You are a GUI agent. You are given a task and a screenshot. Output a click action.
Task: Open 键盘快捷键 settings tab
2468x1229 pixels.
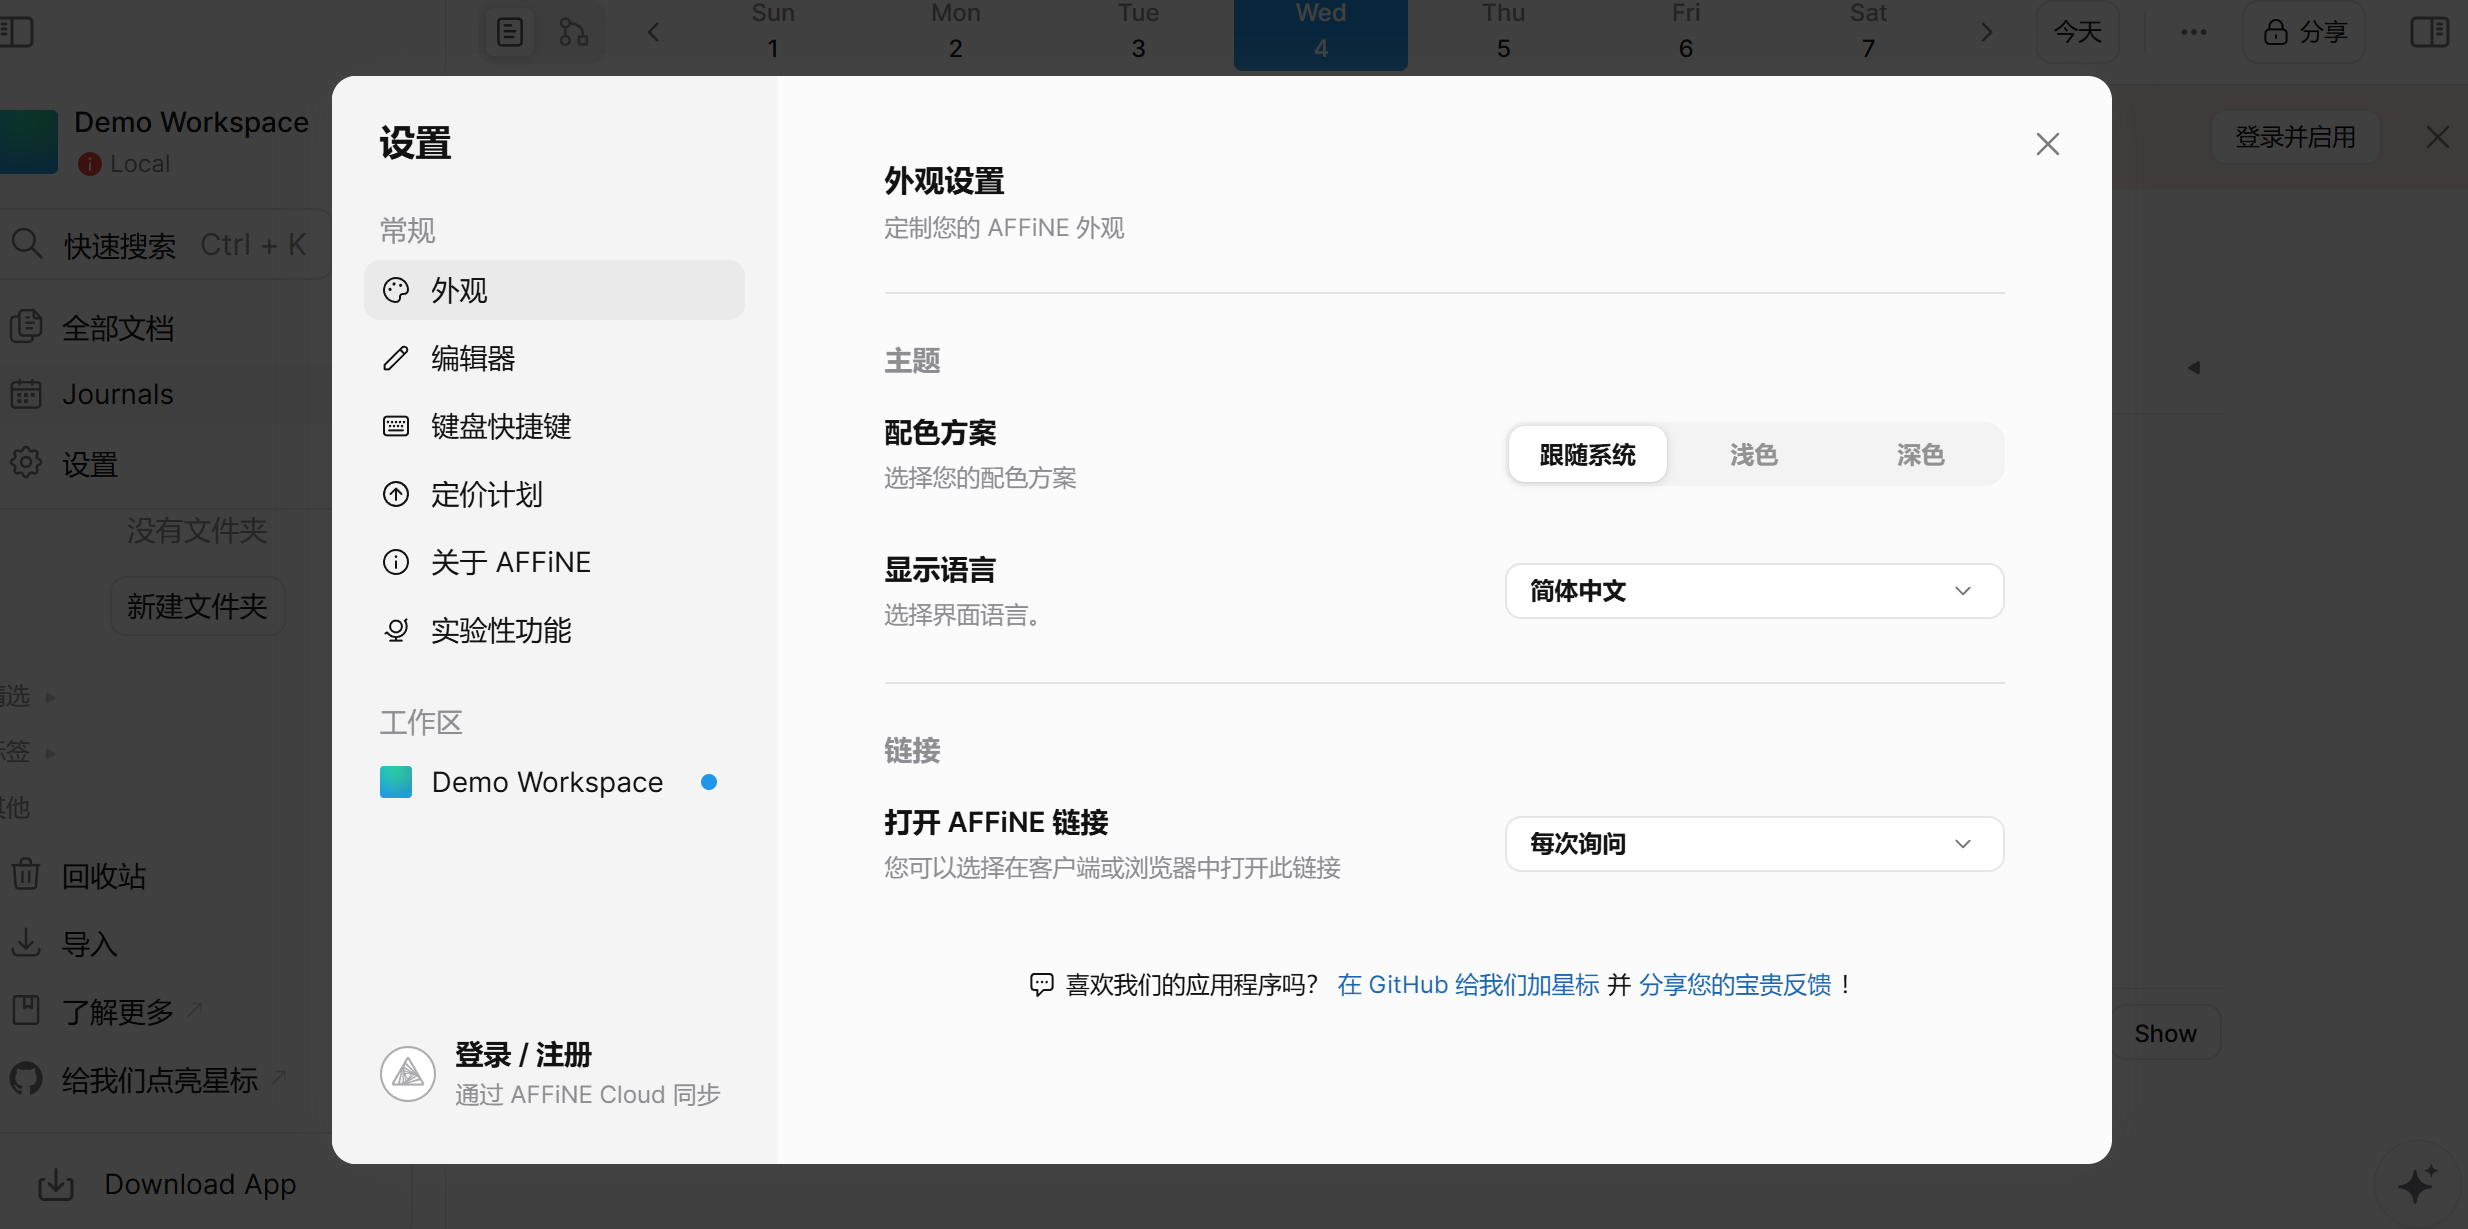[500, 426]
